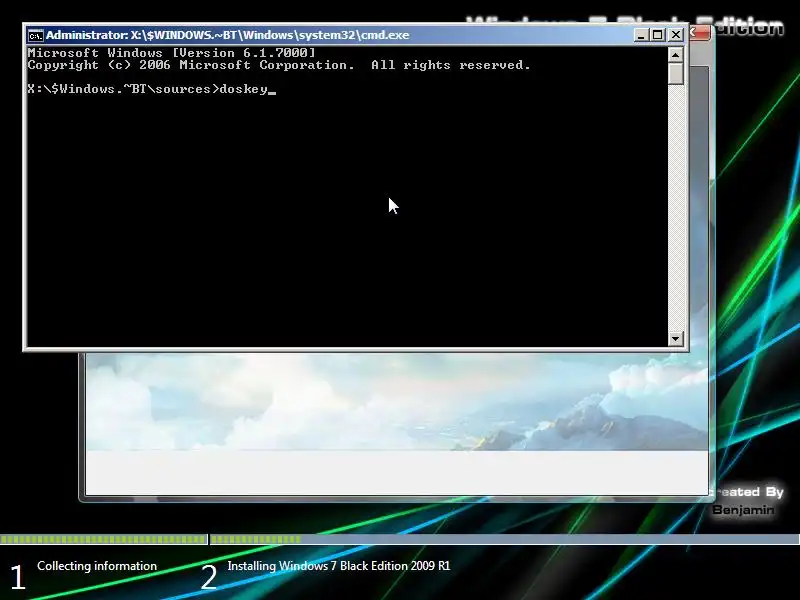Click the cmd.exe title bar text
Screen dimensions: 800x600
click(x=228, y=35)
